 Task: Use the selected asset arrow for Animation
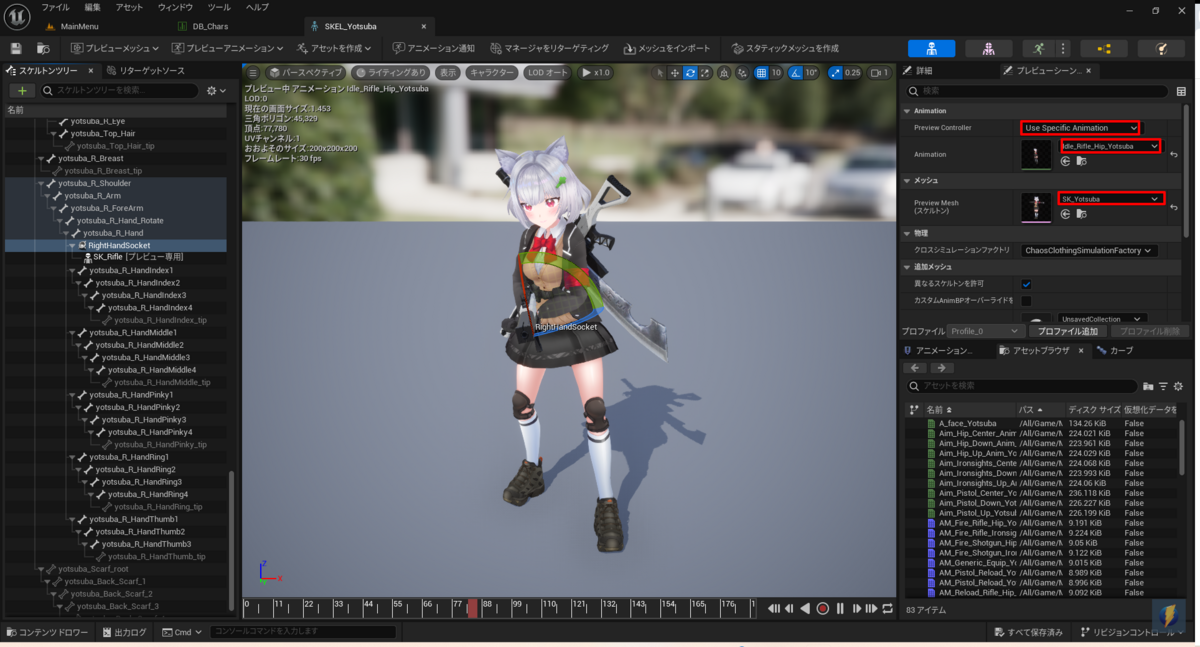[x=1066, y=160]
